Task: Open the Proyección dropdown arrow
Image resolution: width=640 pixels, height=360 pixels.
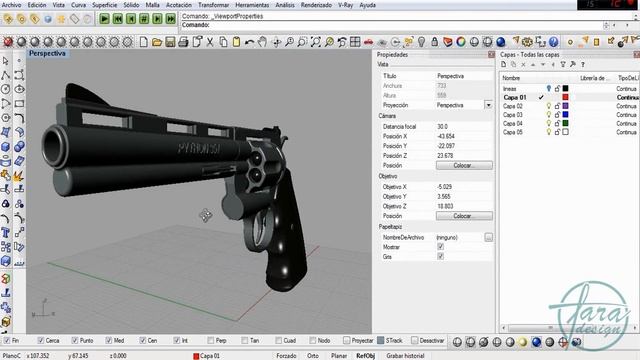Action: coord(488,105)
